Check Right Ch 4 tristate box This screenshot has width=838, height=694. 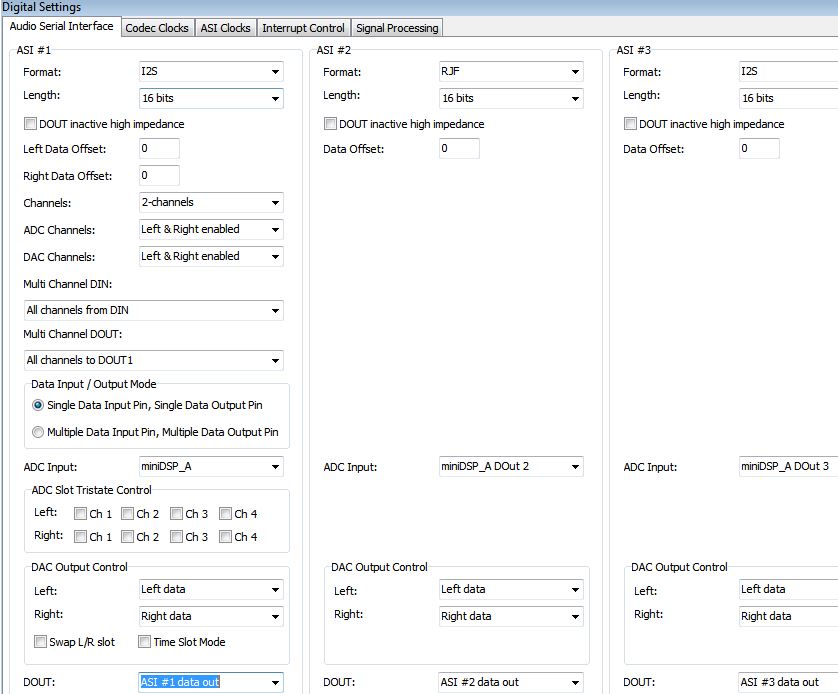[x=226, y=536]
